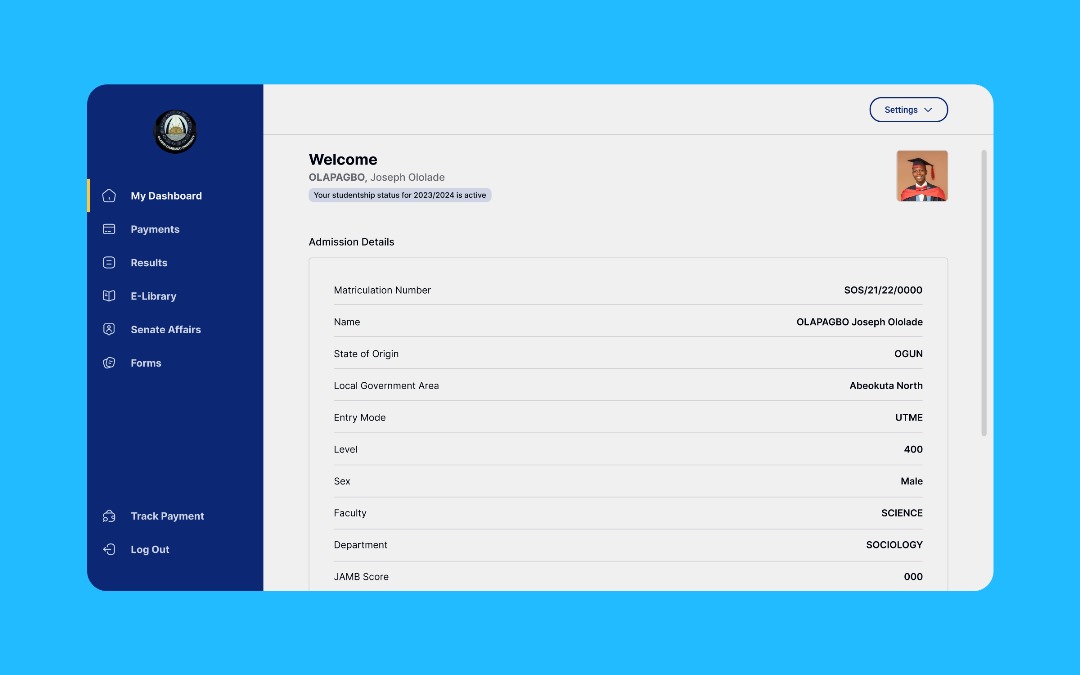Click the Department label
Viewport: 1080px width, 675px height.
pos(360,545)
